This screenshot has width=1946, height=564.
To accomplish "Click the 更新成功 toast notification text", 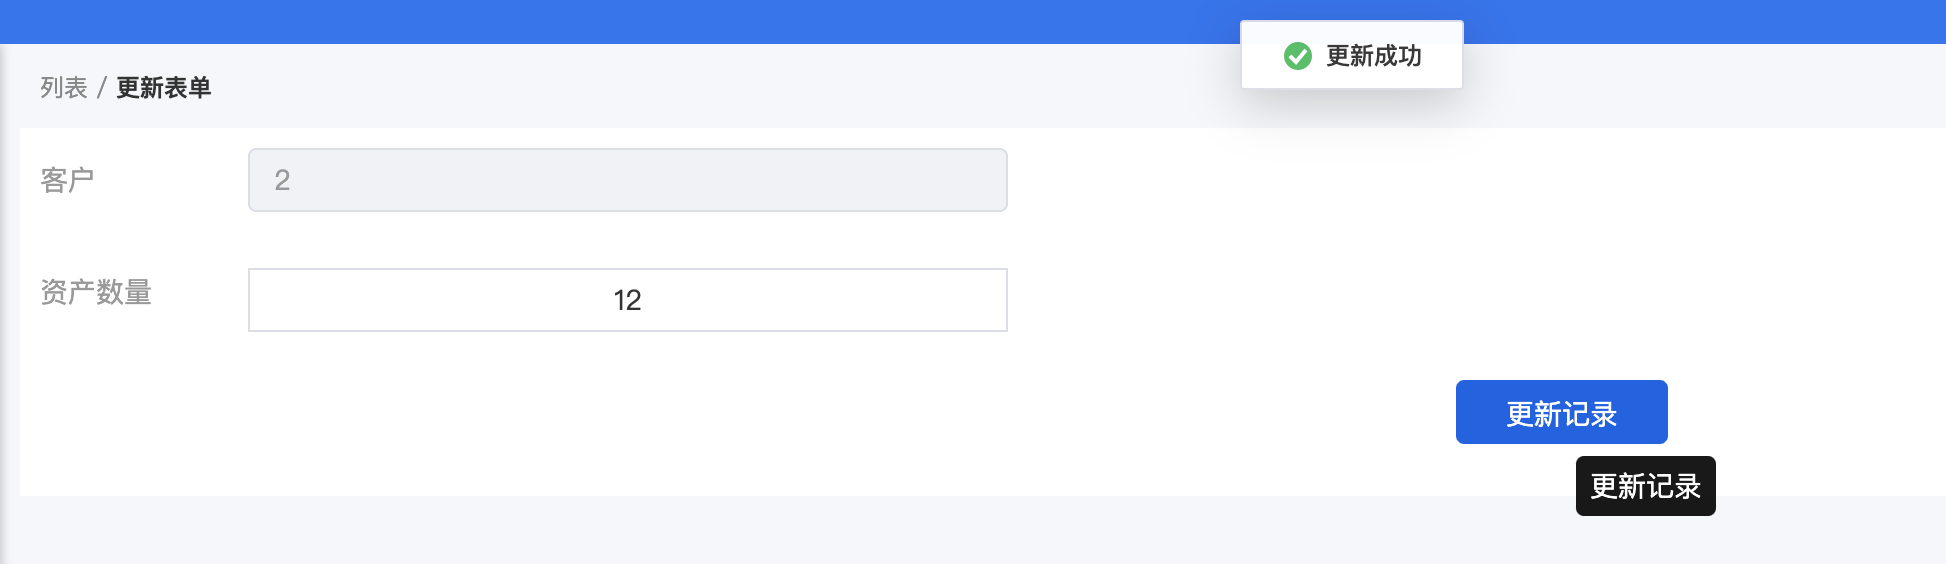I will (x=1374, y=56).
